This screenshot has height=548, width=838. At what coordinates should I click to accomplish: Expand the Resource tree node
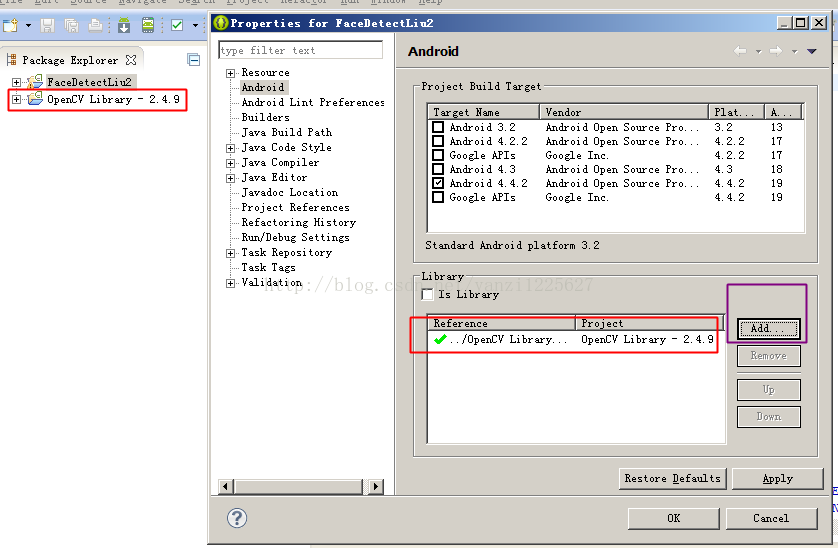[x=230, y=73]
